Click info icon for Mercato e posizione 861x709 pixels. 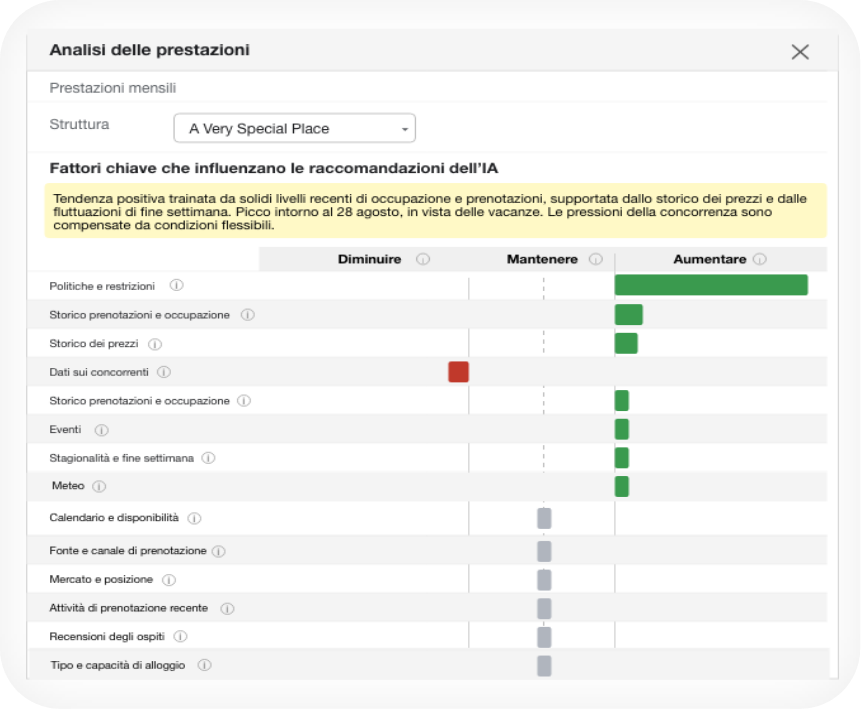[169, 580]
